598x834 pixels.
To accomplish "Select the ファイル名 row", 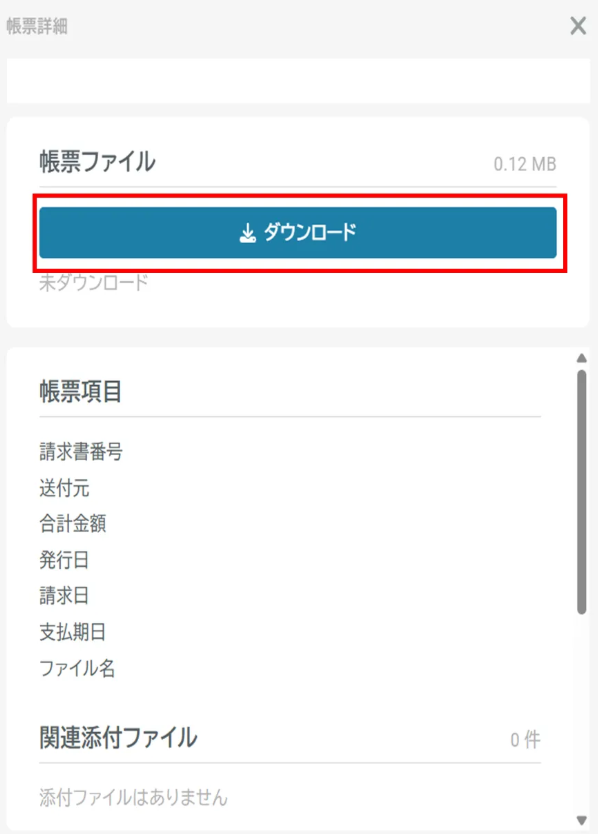I will 290,668.
